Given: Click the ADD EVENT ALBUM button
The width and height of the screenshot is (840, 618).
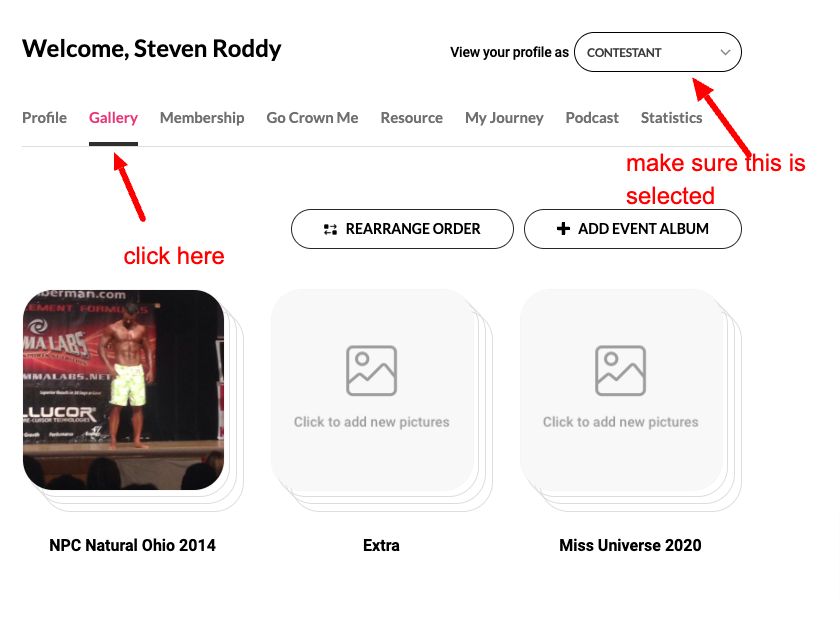Looking at the screenshot, I should 633,229.
